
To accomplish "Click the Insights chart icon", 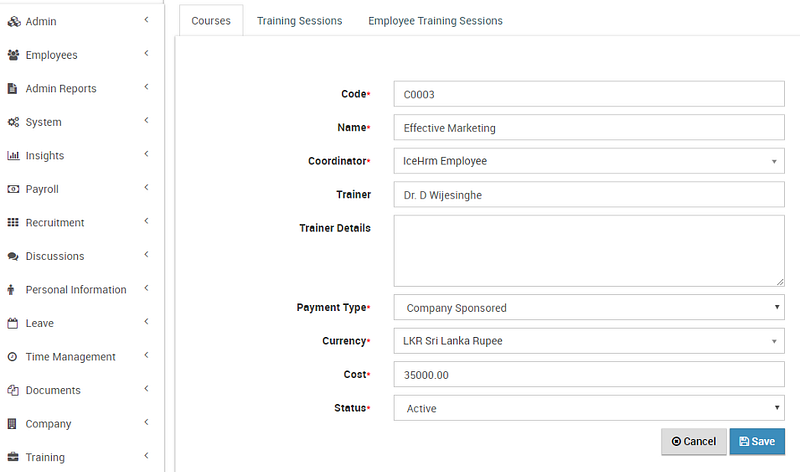I will [13, 156].
